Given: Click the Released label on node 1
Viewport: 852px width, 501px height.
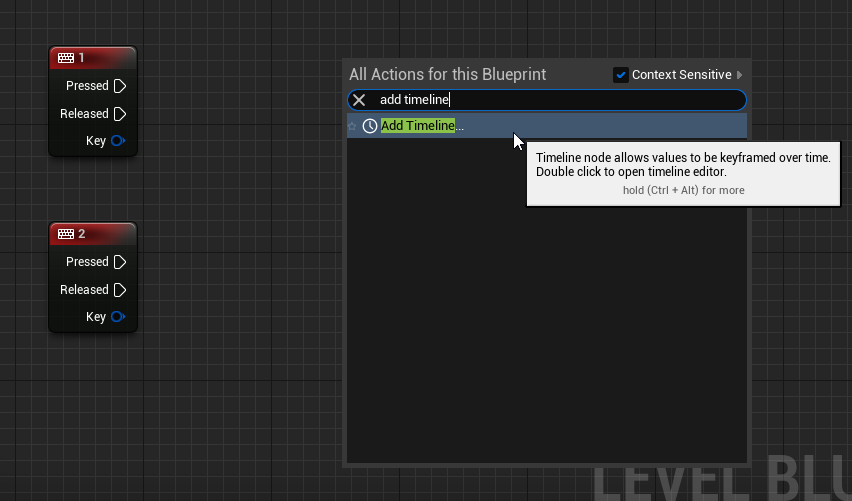Looking at the screenshot, I should tap(84, 114).
